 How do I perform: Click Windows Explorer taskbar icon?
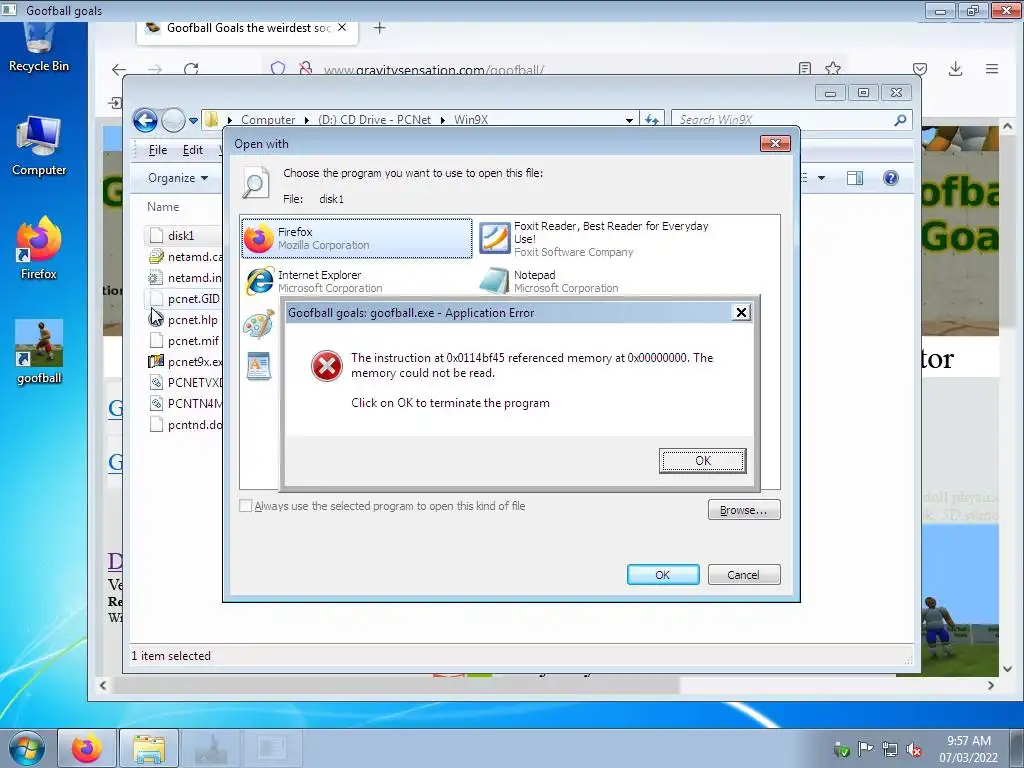(x=149, y=748)
